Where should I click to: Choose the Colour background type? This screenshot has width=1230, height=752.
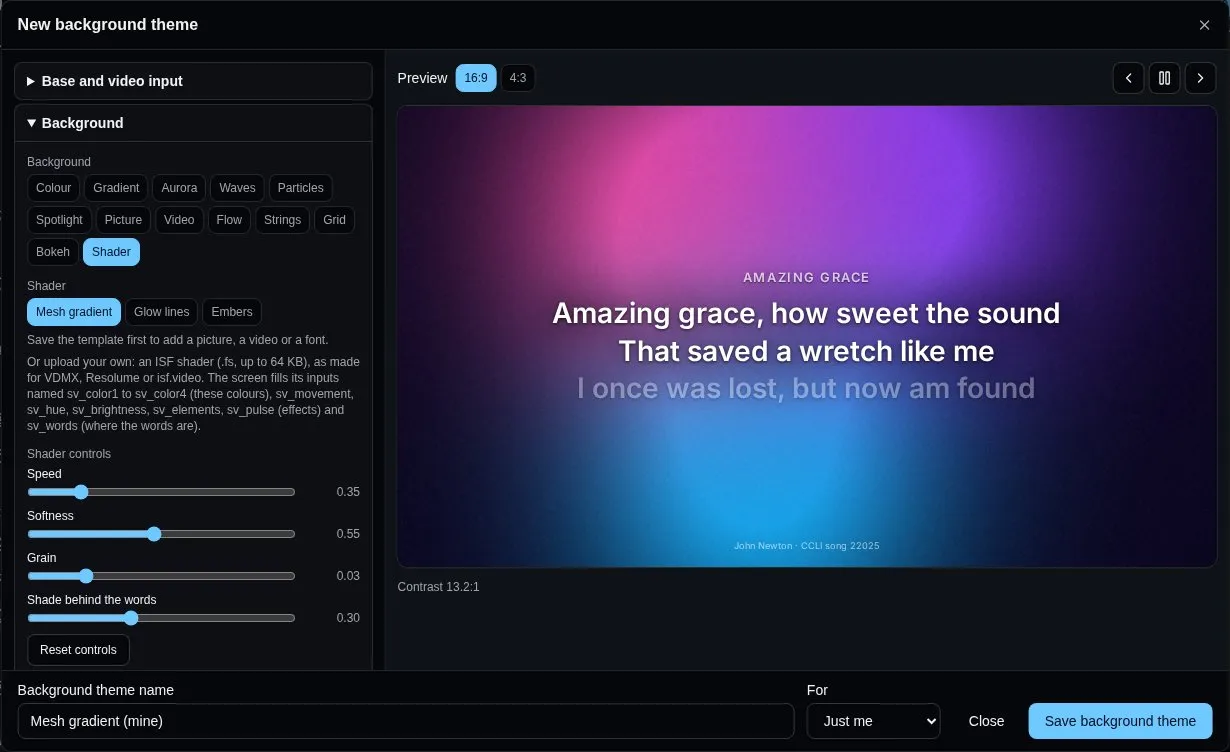tap(53, 188)
